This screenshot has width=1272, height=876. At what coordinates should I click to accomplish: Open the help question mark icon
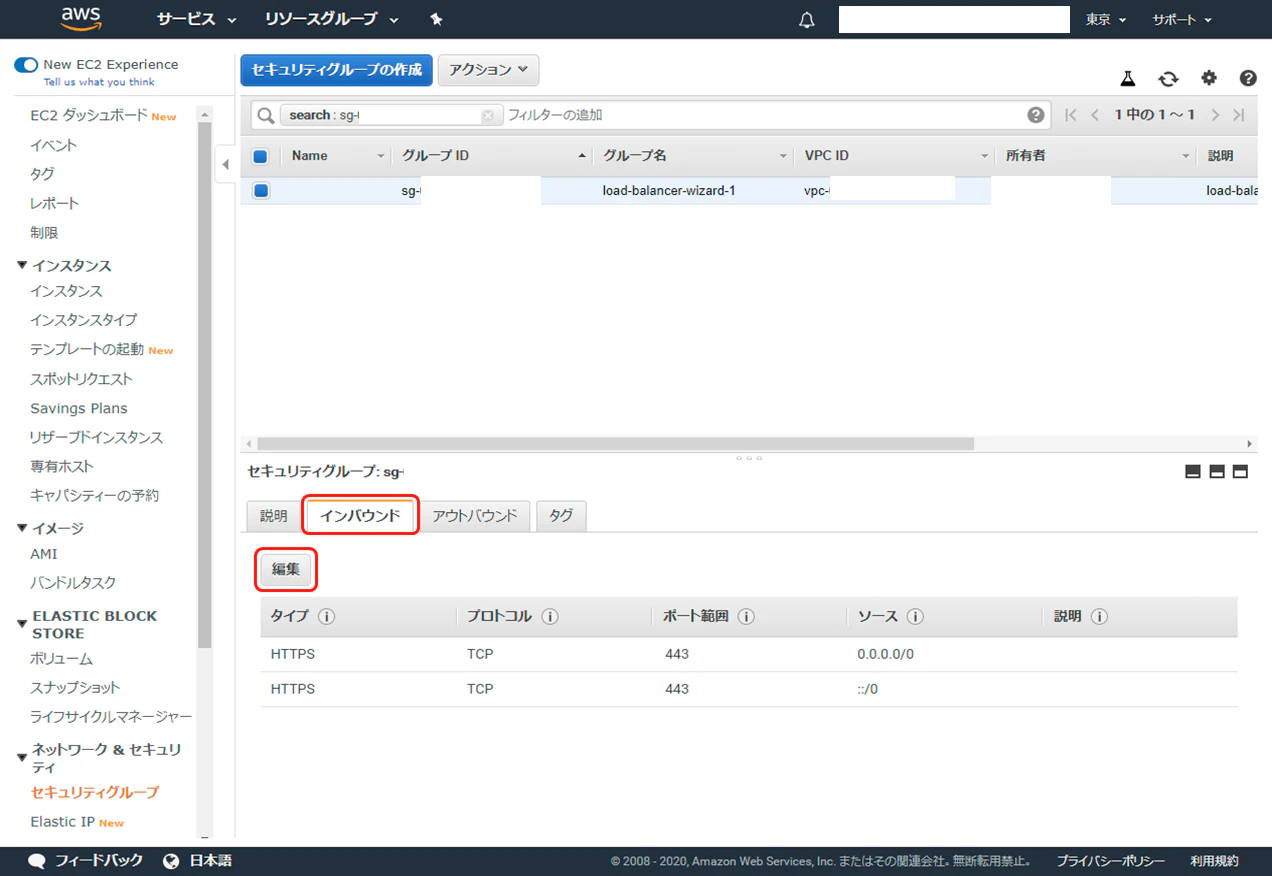pos(1248,78)
